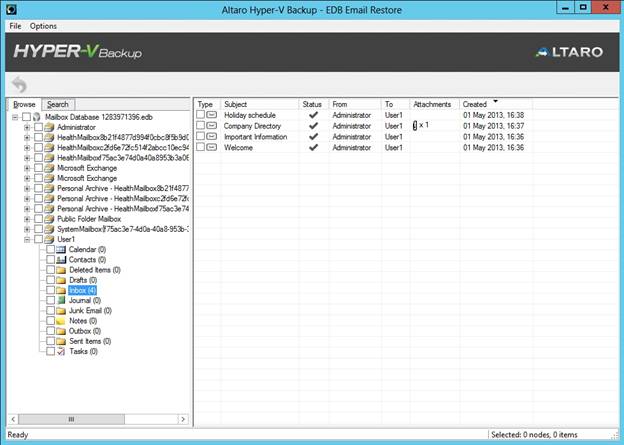Collapse the Mailbox Database root node

[x=15, y=117]
